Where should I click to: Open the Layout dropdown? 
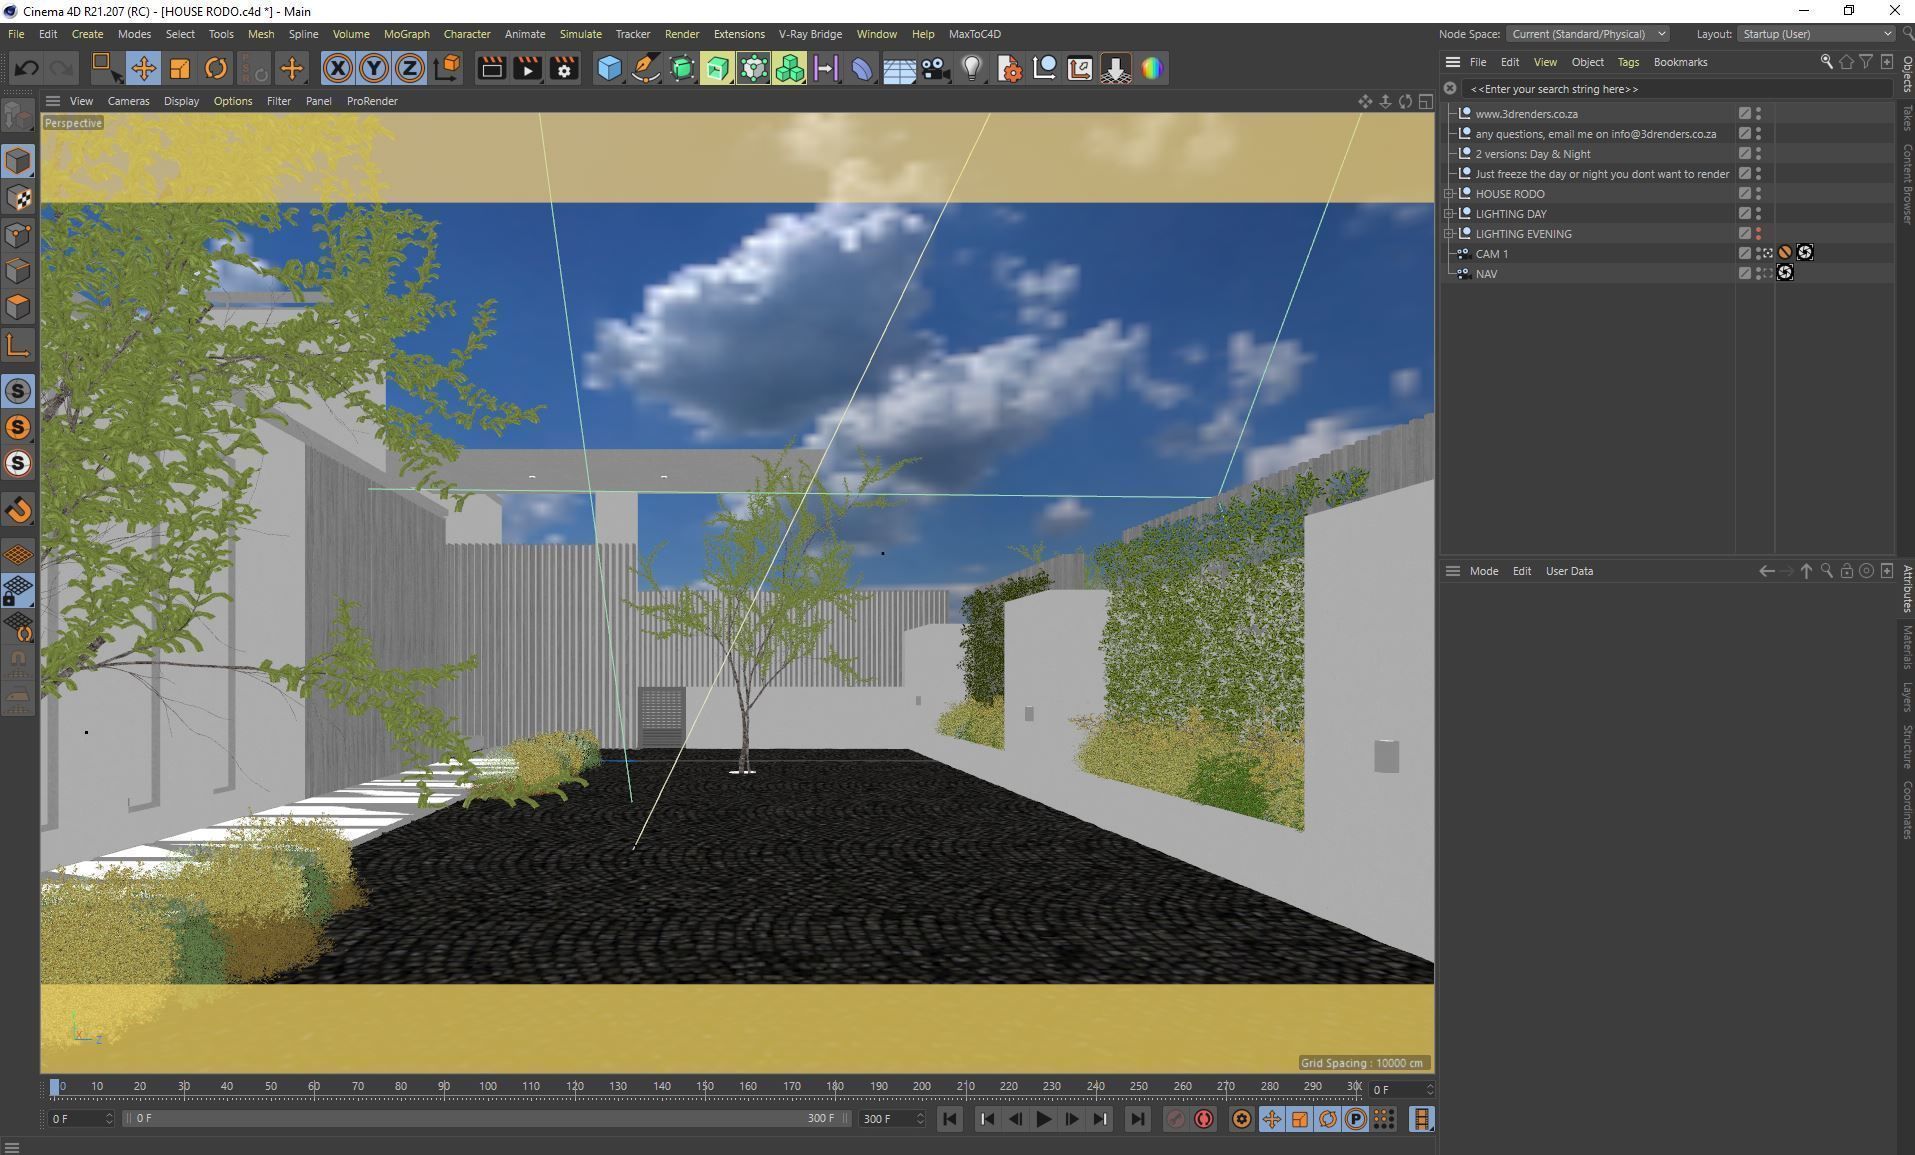pyautogui.click(x=1816, y=34)
